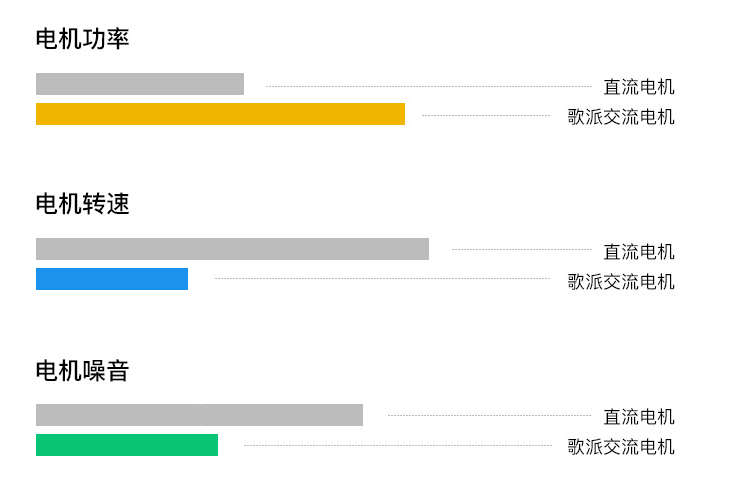Click the green 歌派交流电机 noise bar

tap(127, 445)
